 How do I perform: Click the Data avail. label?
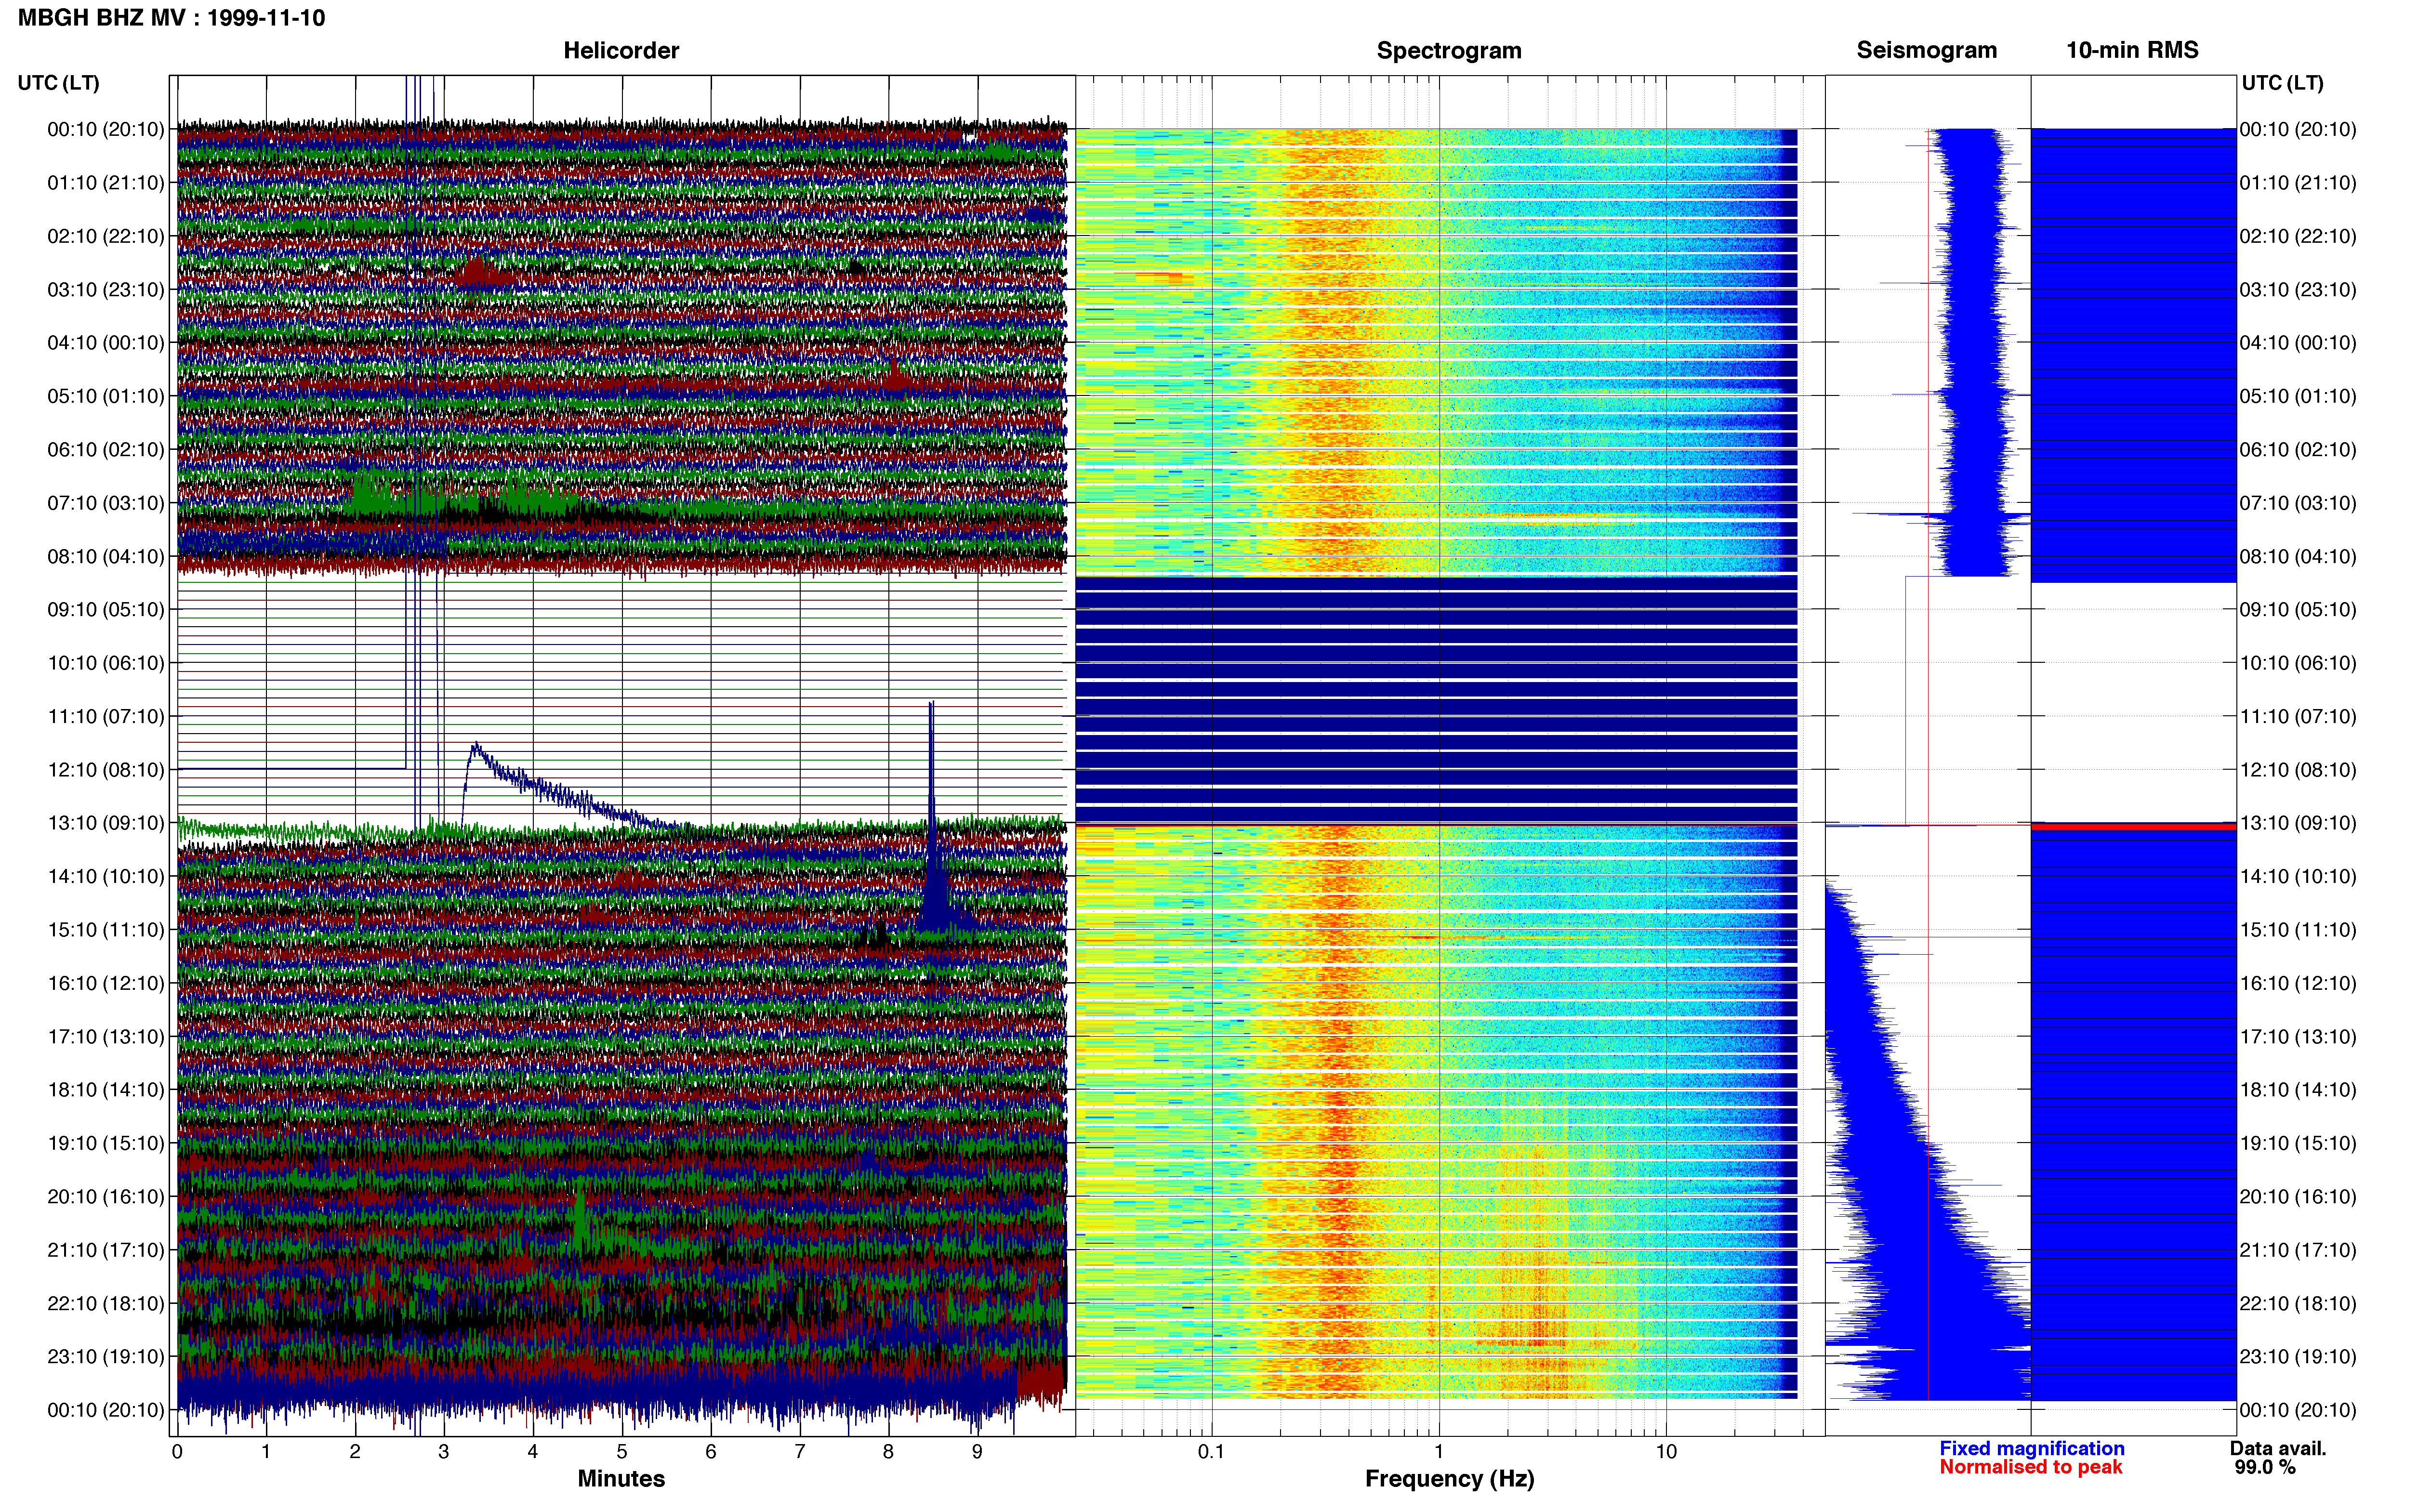point(2278,1448)
